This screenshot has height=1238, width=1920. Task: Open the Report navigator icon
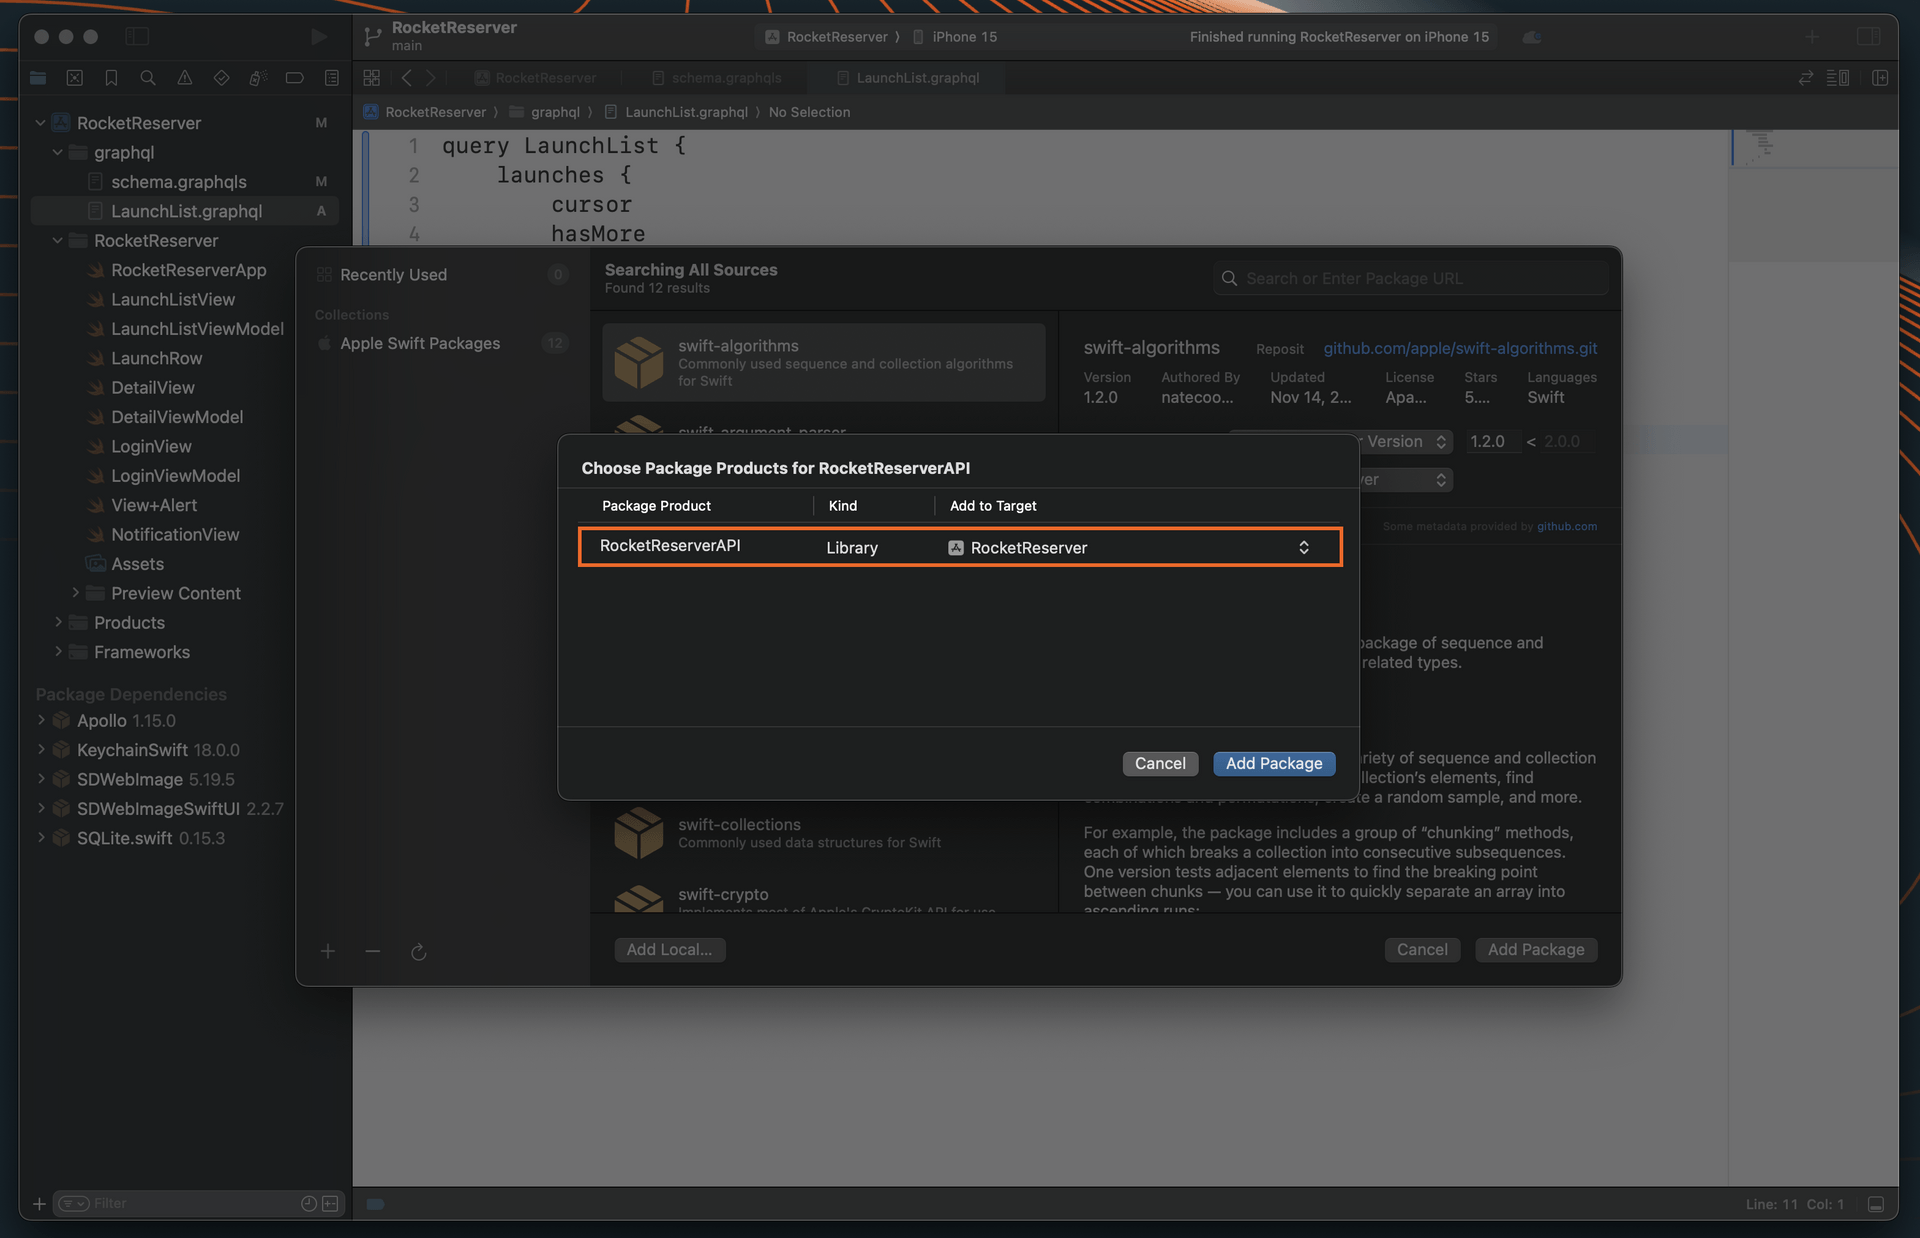tap(332, 78)
